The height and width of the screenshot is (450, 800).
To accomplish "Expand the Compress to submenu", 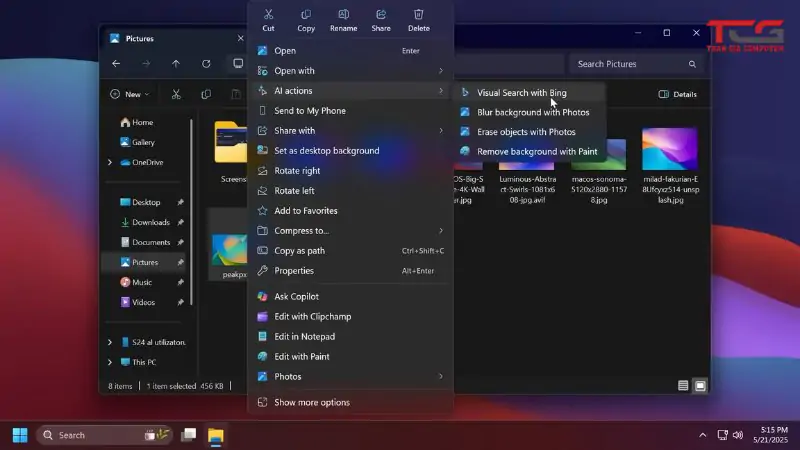I will click(x=440, y=231).
